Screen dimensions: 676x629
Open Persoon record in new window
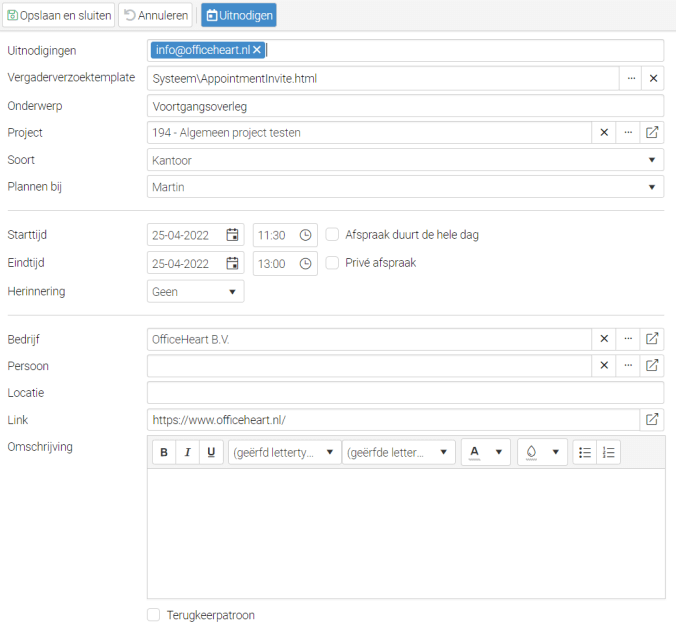coord(652,366)
